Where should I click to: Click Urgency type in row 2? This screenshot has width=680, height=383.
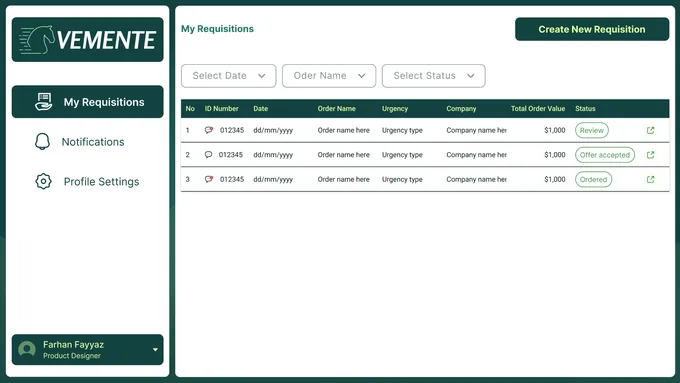pyautogui.click(x=402, y=155)
